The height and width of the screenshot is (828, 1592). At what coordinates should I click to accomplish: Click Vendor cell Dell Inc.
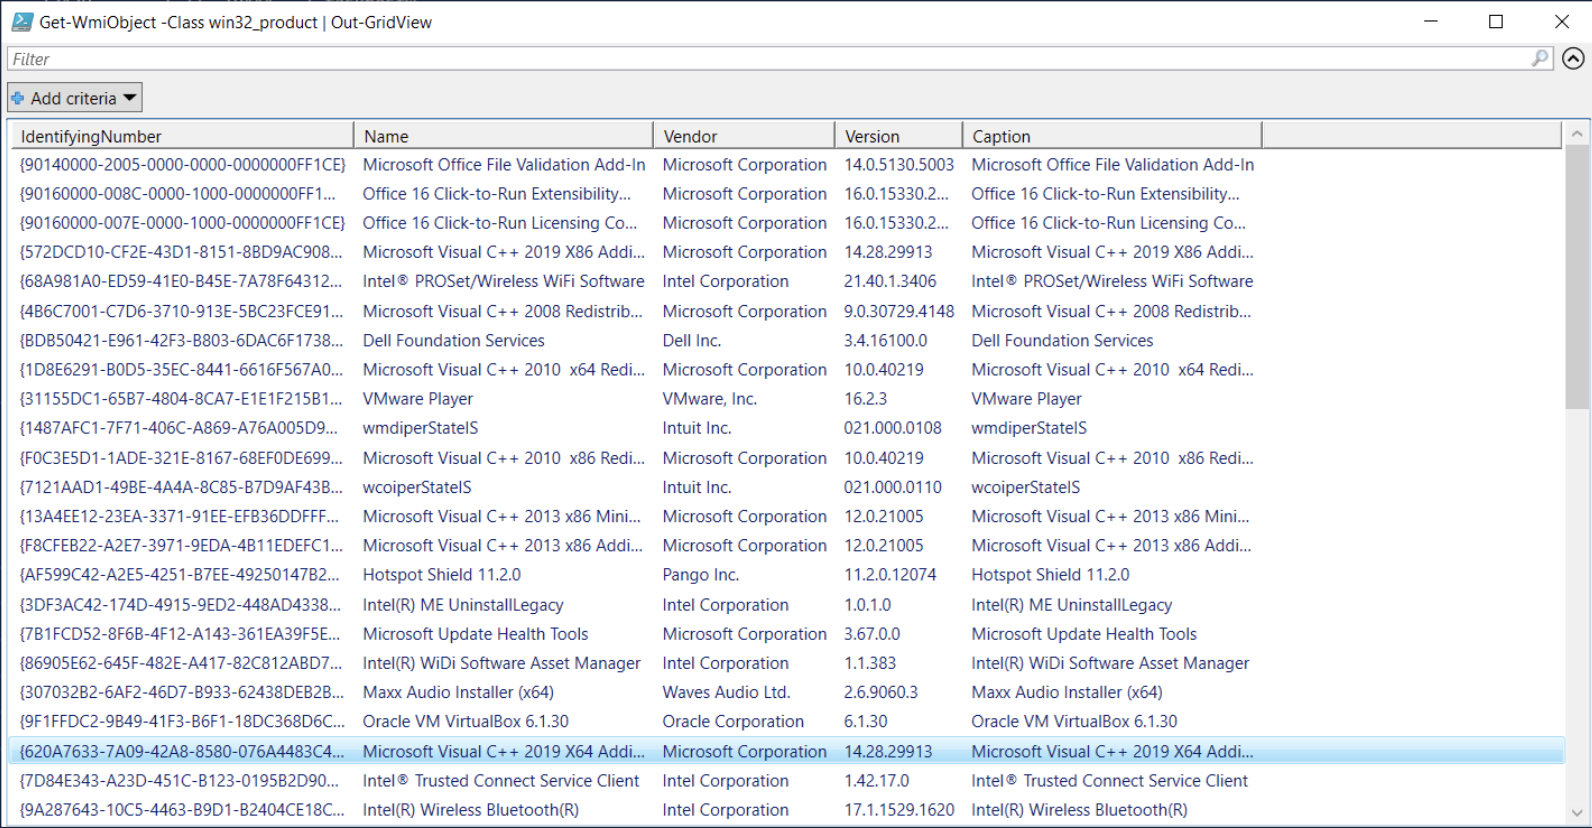point(691,341)
